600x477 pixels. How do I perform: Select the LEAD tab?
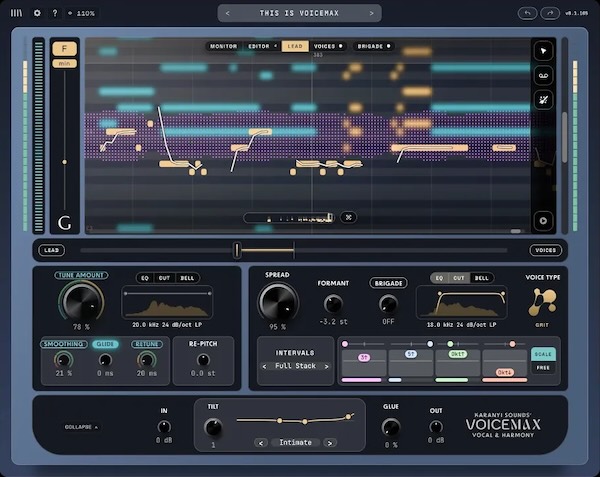click(295, 46)
